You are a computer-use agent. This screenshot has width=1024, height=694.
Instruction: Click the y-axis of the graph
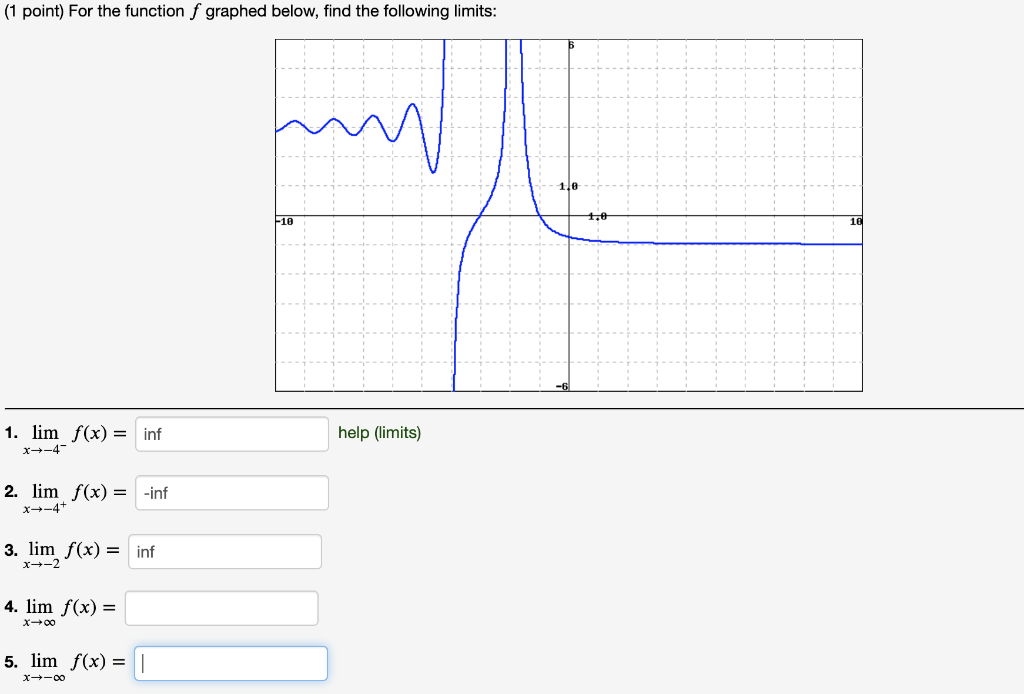click(568, 300)
